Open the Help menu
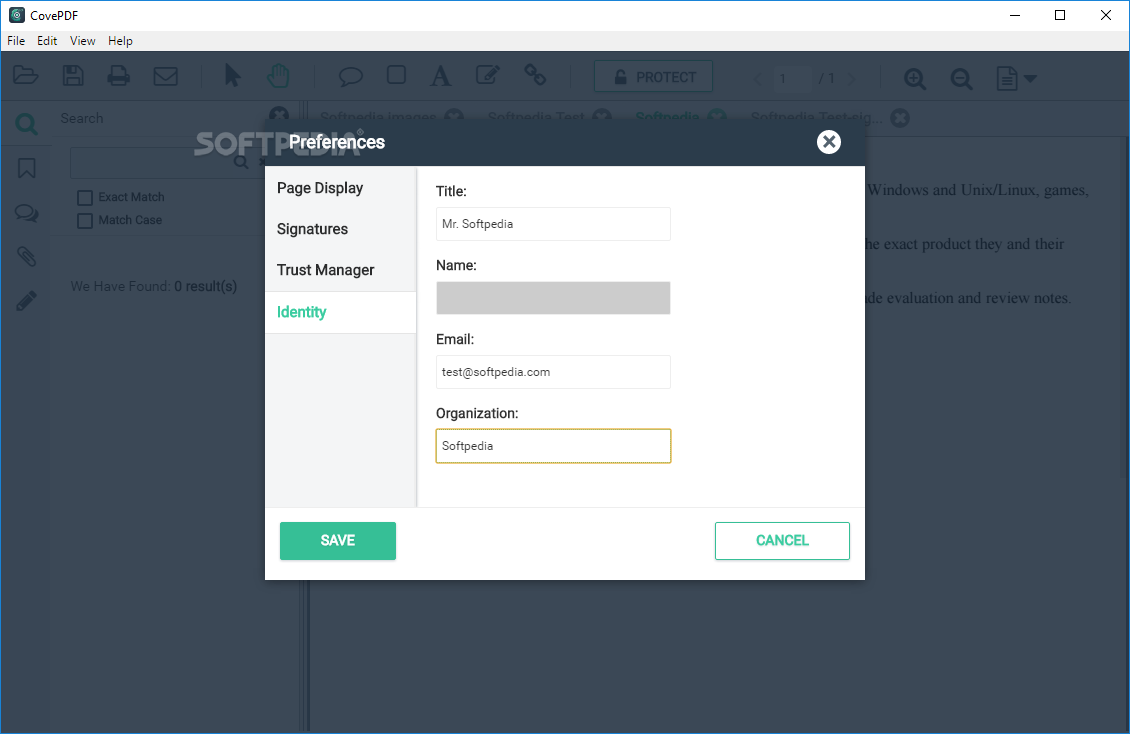Image resolution: width=1130 pixels, height=734 pixels. (120, 41)
